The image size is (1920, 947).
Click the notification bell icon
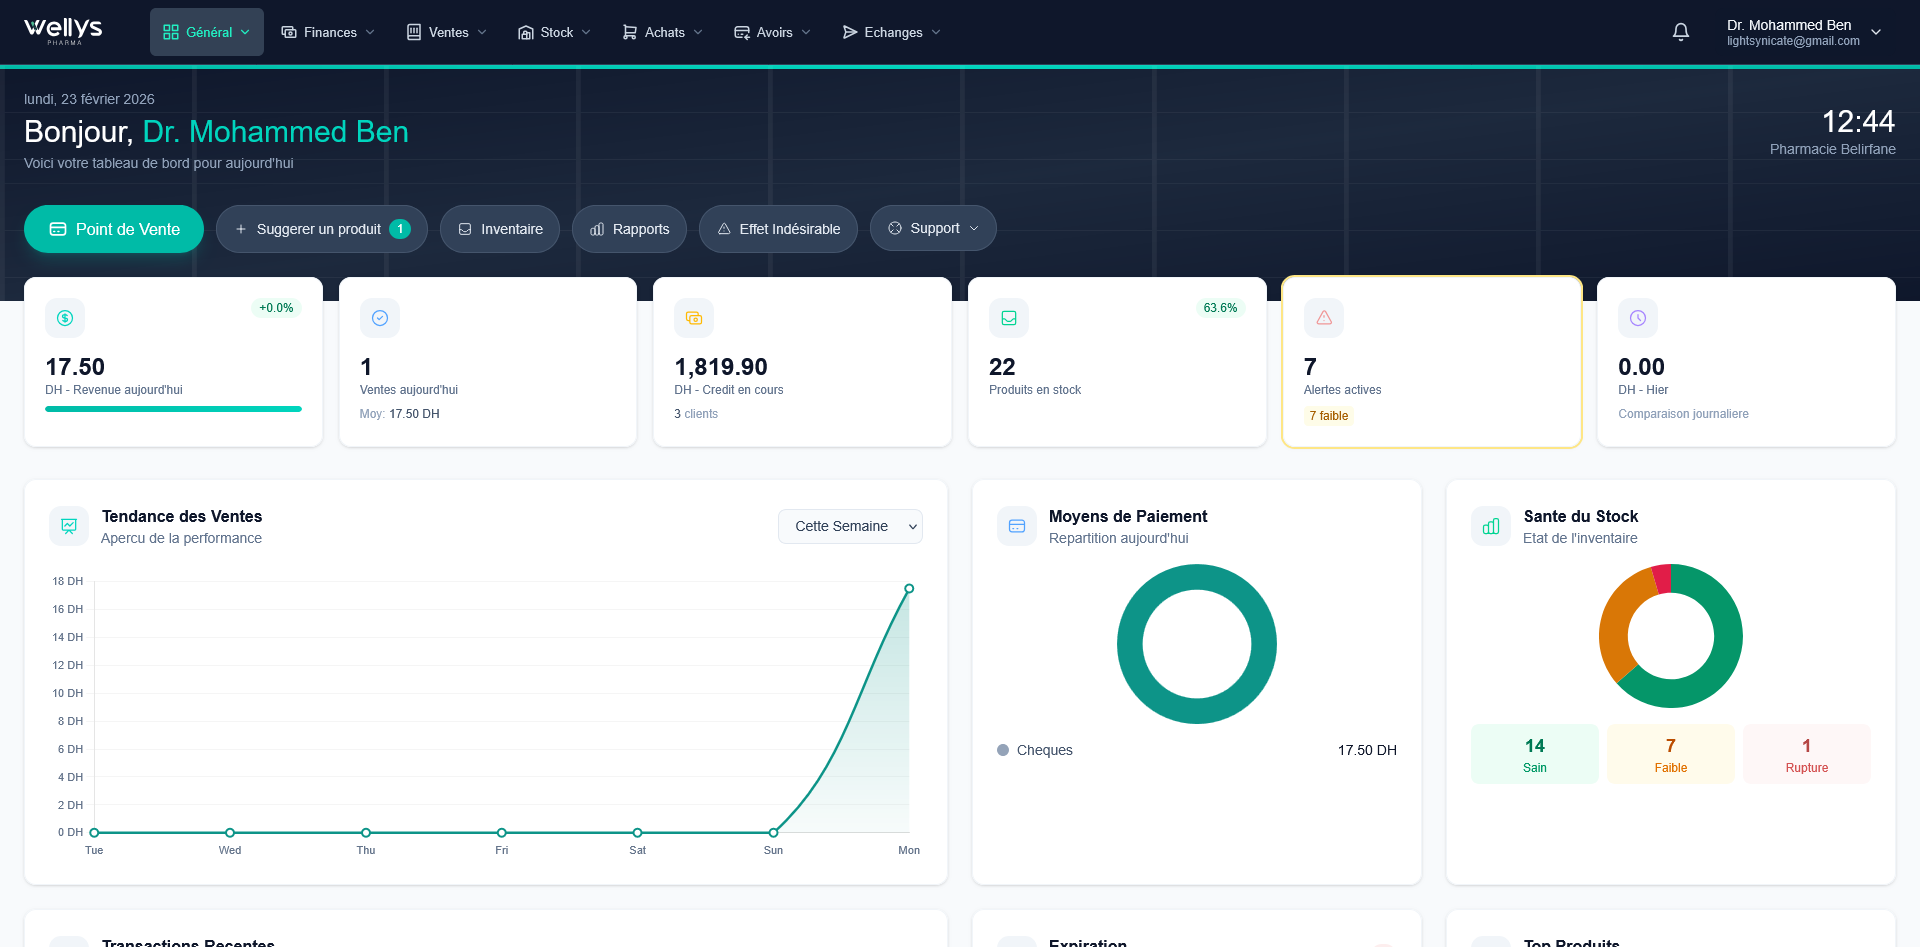tap(1680, 31)
